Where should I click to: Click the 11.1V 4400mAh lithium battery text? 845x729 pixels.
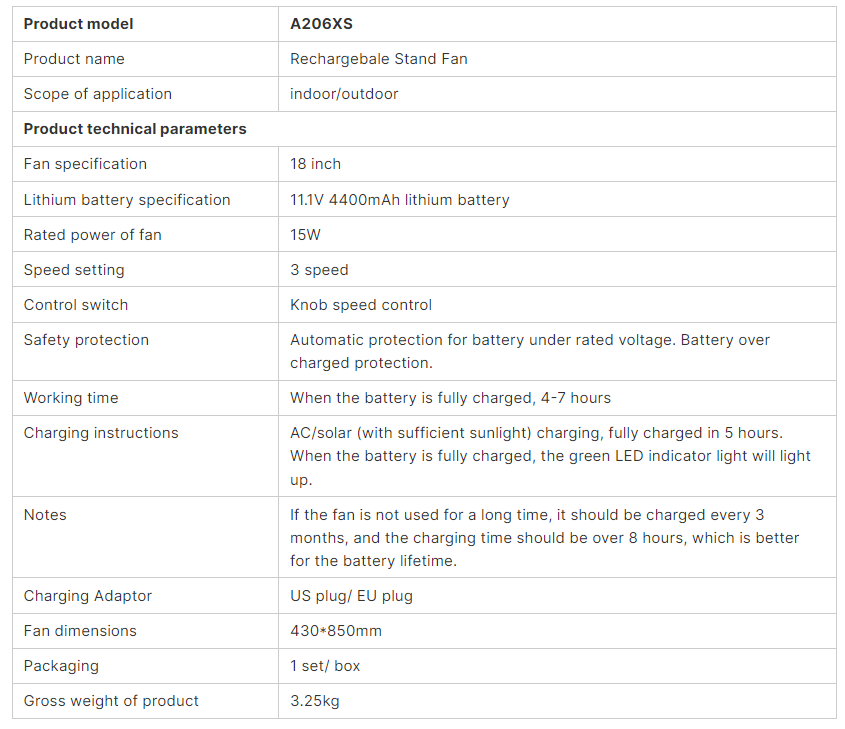[399, 200]
